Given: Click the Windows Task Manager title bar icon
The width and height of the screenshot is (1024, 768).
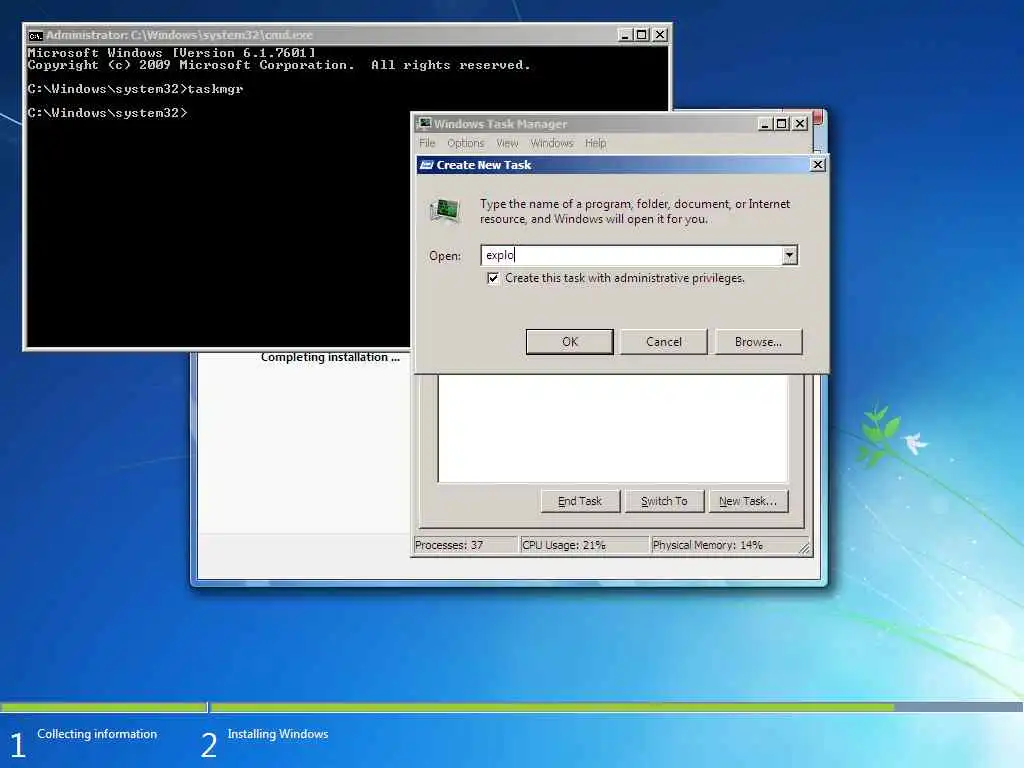Looking at the screenshot, I should tap(425, 123).
